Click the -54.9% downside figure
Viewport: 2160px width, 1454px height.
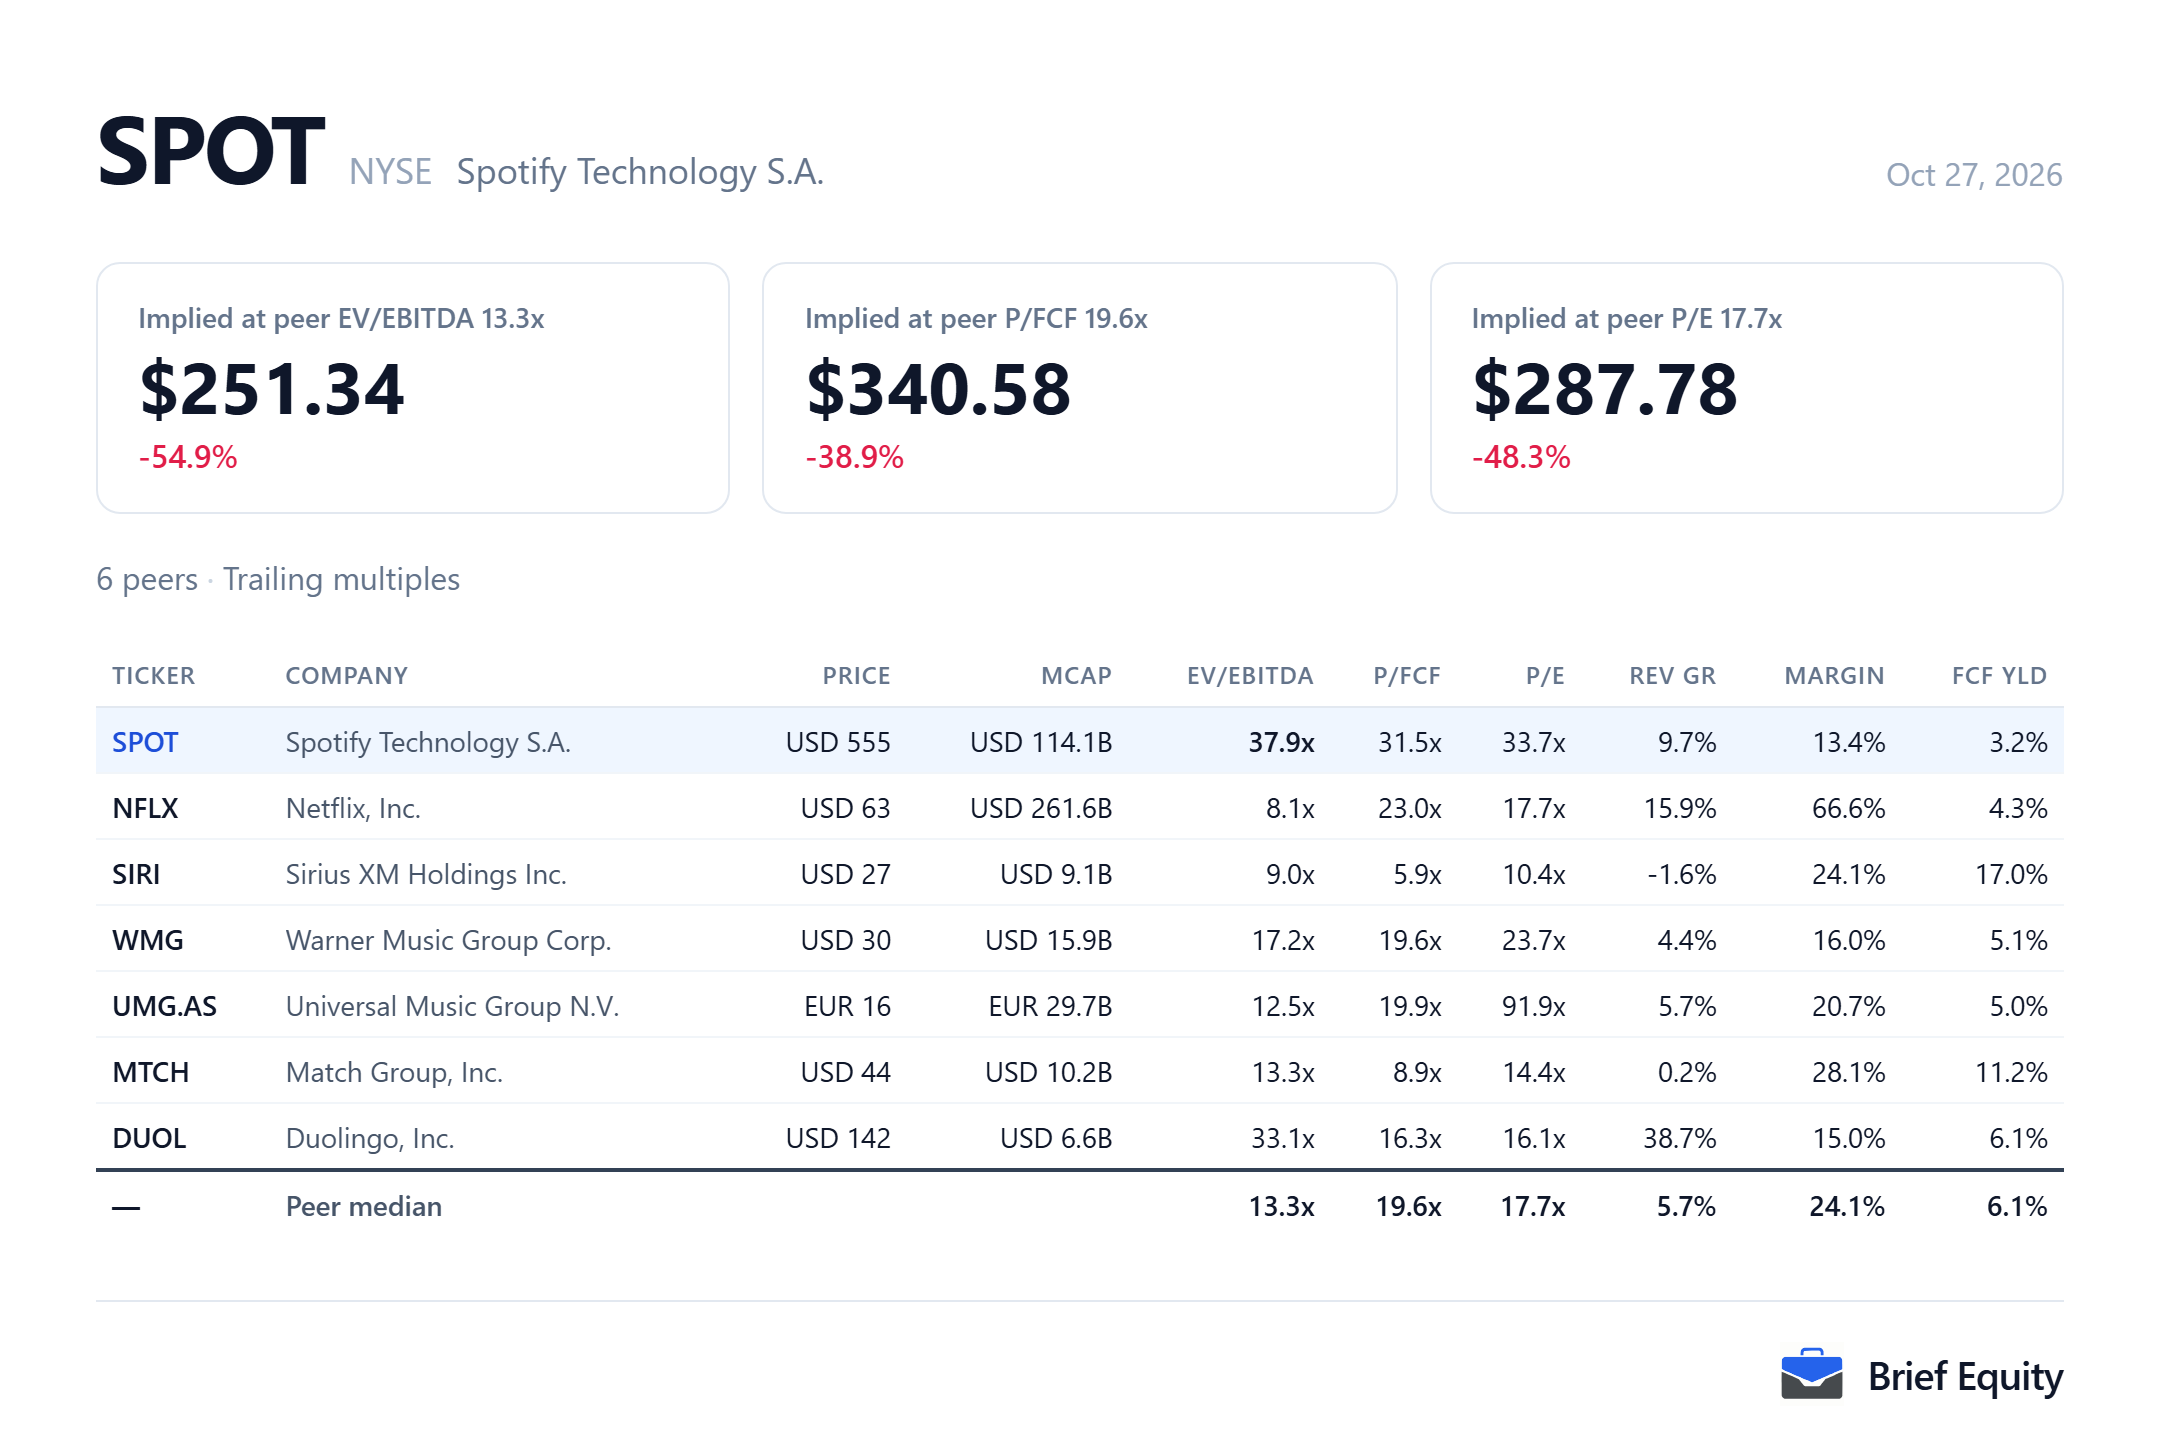[x=188, y=457]
